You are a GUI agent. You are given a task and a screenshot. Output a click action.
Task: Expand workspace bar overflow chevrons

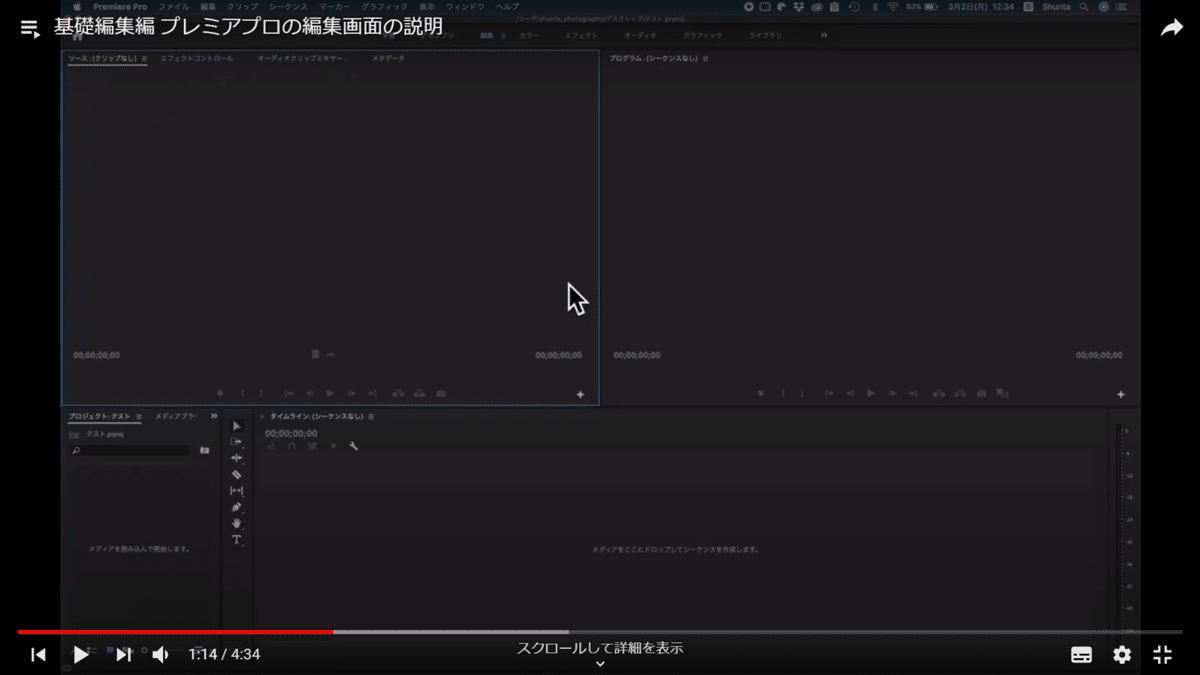(x=824, y=35)
